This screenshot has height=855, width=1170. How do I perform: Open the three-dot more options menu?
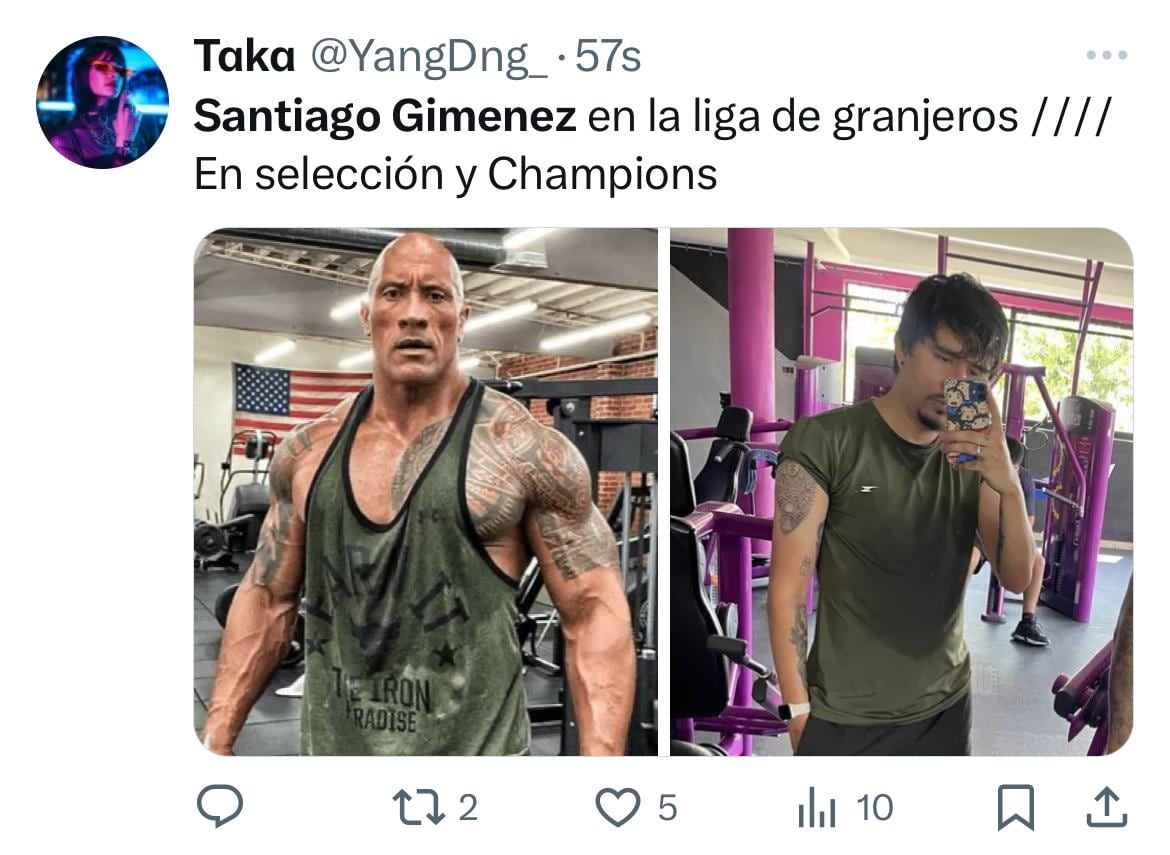(1107, 55)
